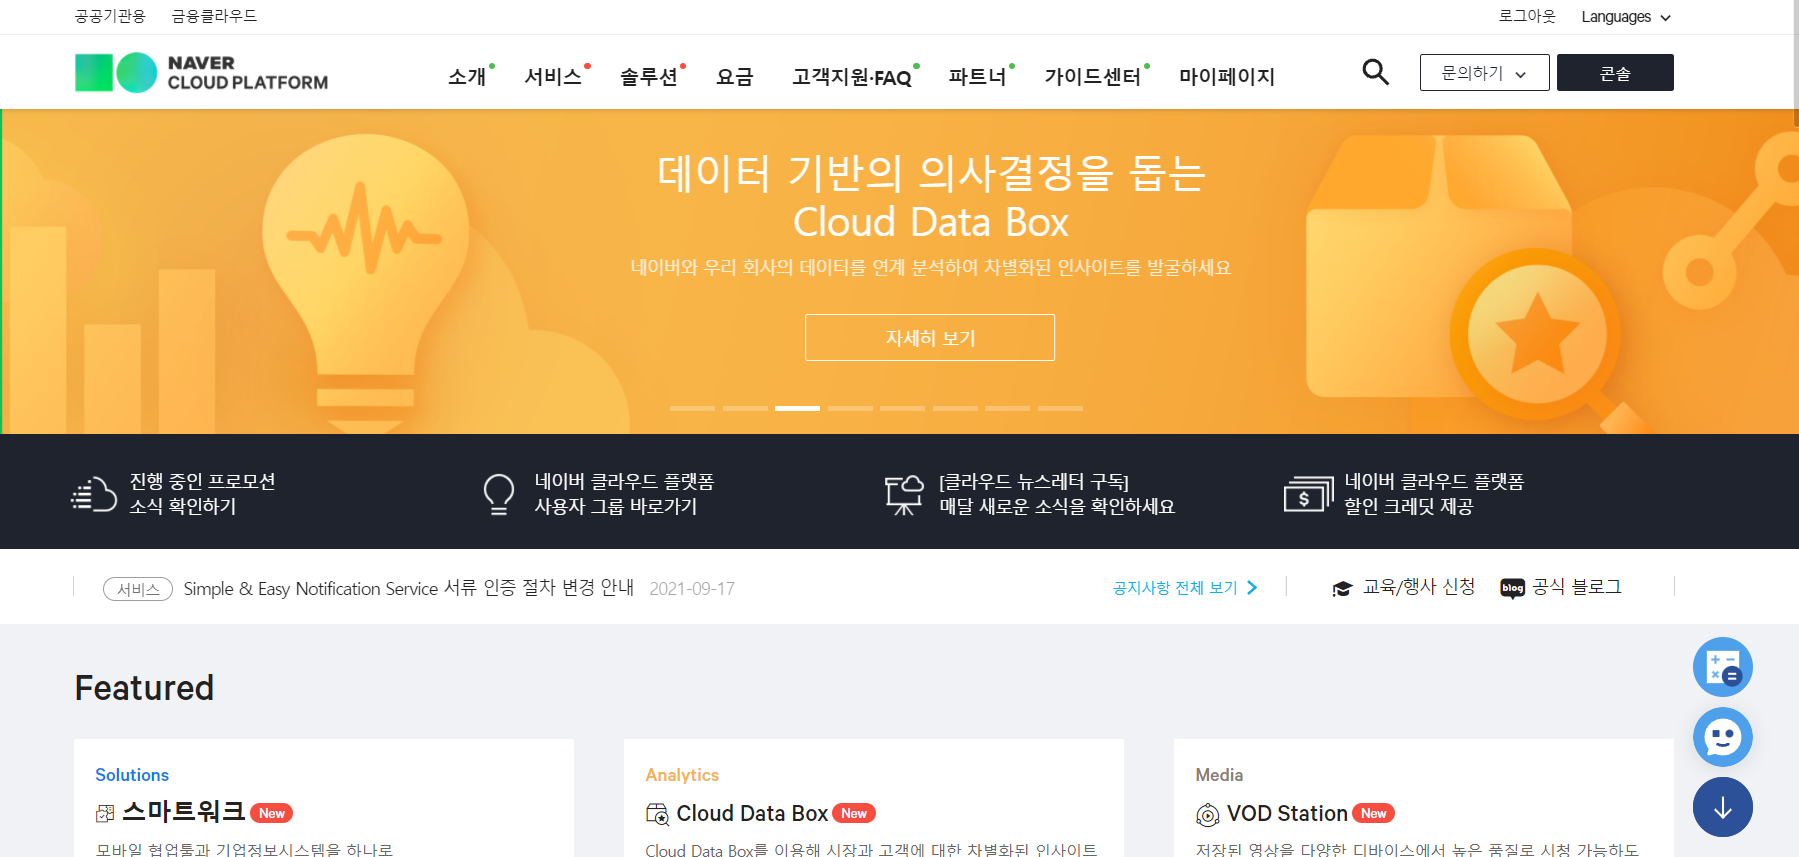
Task: Click the Analytics category label
Action: tap(682, 775)
